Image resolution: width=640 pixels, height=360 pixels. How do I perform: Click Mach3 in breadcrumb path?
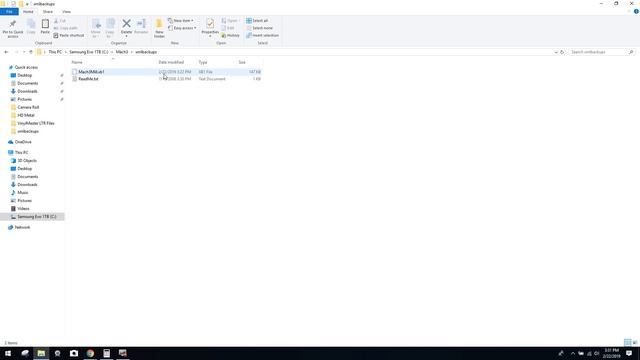122,52
